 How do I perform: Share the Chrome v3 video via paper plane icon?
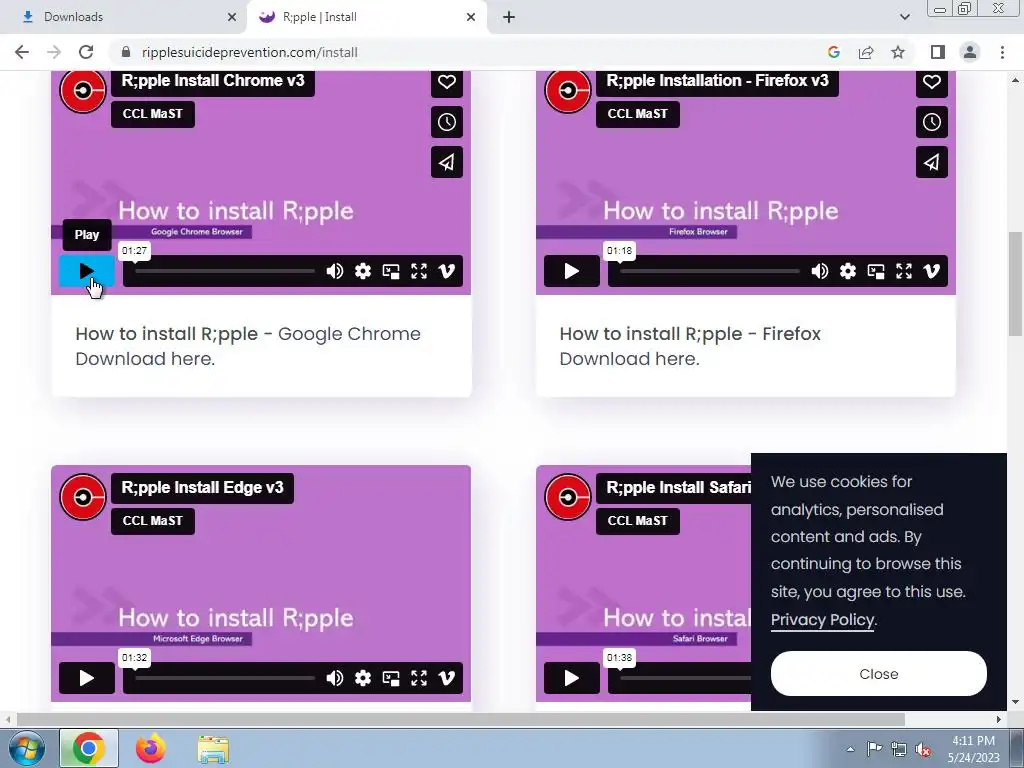[x=447, y=162]
